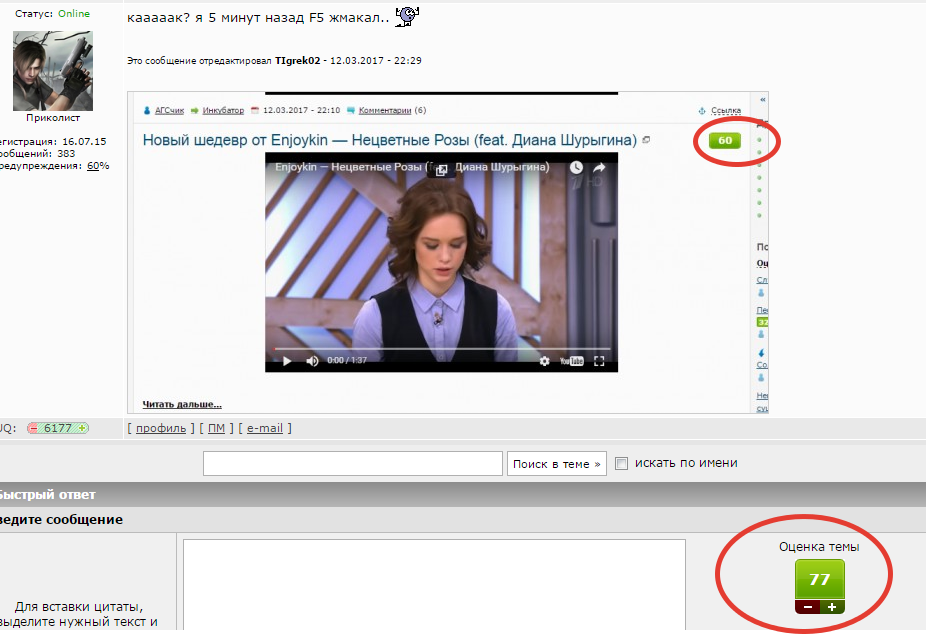
Task: Click the topic search text field
Action: pos(353,463)
